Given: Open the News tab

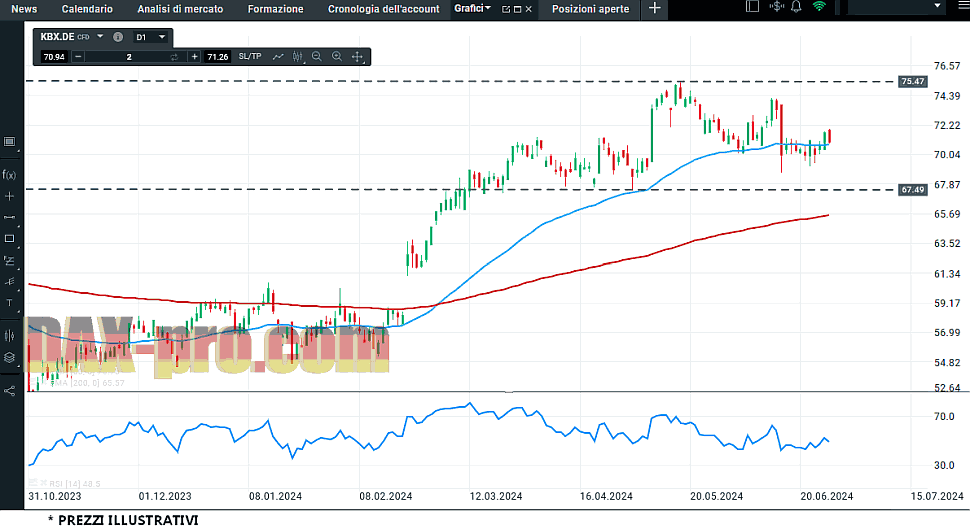Looking at the screenshot, I should pos(24,9).
